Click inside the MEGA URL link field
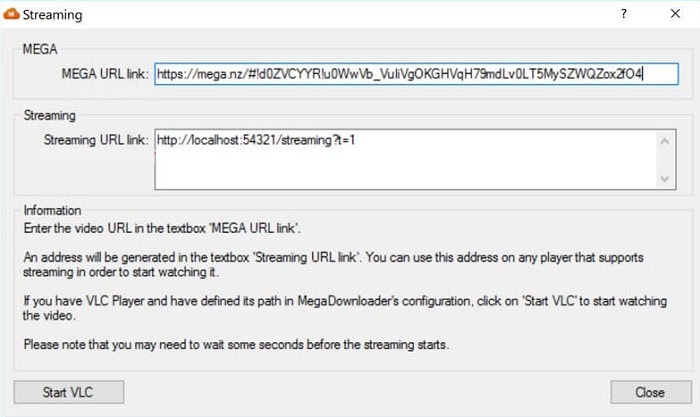The image size is (700, 417). coord(416,74)
